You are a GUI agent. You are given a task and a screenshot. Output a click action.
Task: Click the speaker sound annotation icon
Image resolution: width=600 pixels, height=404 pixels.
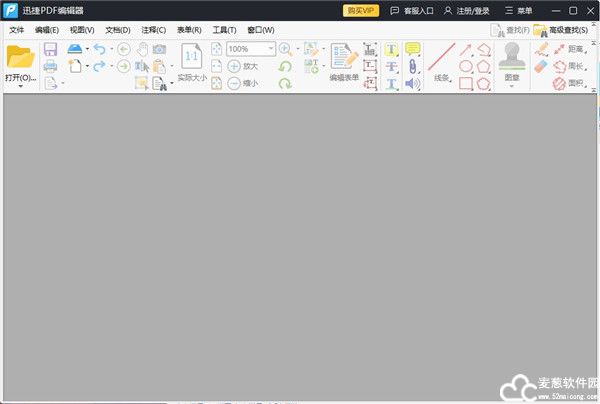[x=412, y=84]
